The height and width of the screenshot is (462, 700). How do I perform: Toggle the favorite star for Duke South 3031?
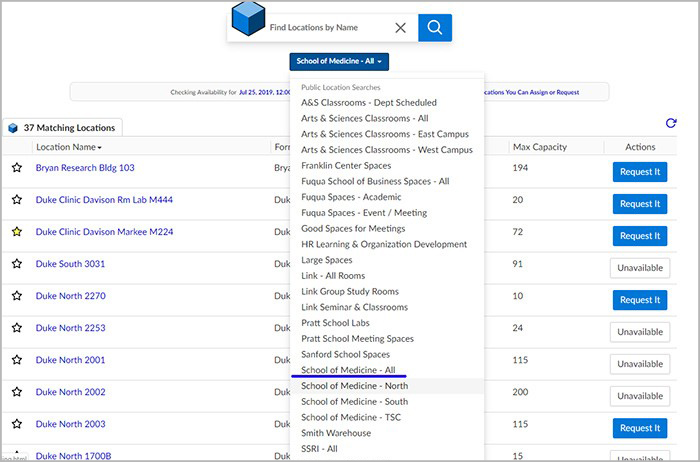coord(17,264)
